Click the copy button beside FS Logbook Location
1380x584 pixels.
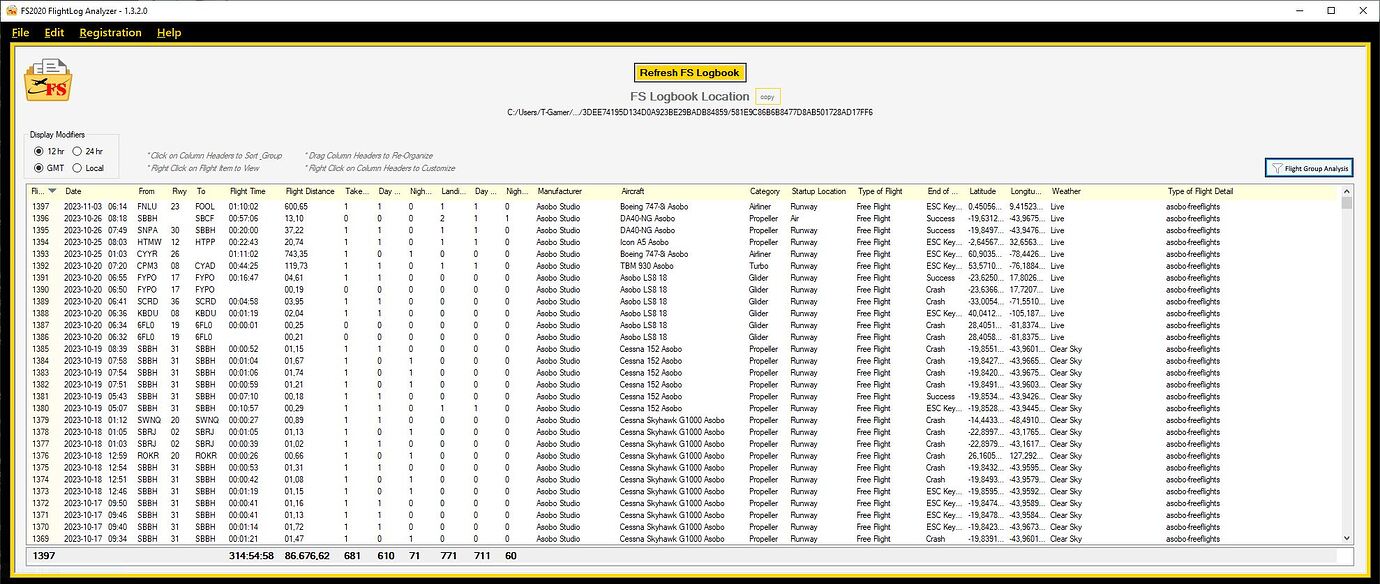pyautogui.click(x=767, y=96)
